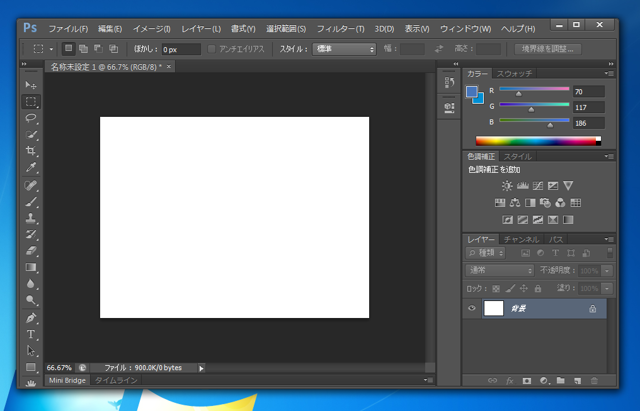This screenshot has height=411, width=640.
Task: Add a Channel Mixer adjustment
Action: [560, 202]
